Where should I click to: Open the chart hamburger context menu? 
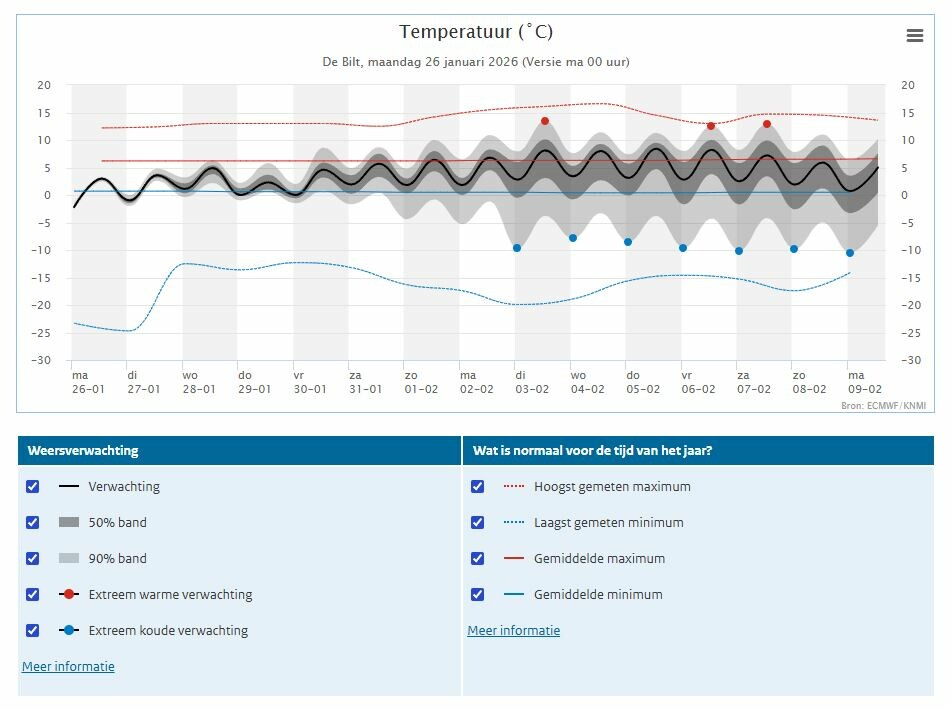click(915, 35)
